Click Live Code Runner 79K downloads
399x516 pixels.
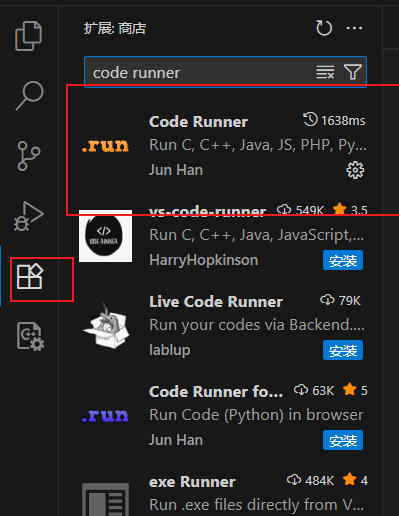(x=340, y=300)
